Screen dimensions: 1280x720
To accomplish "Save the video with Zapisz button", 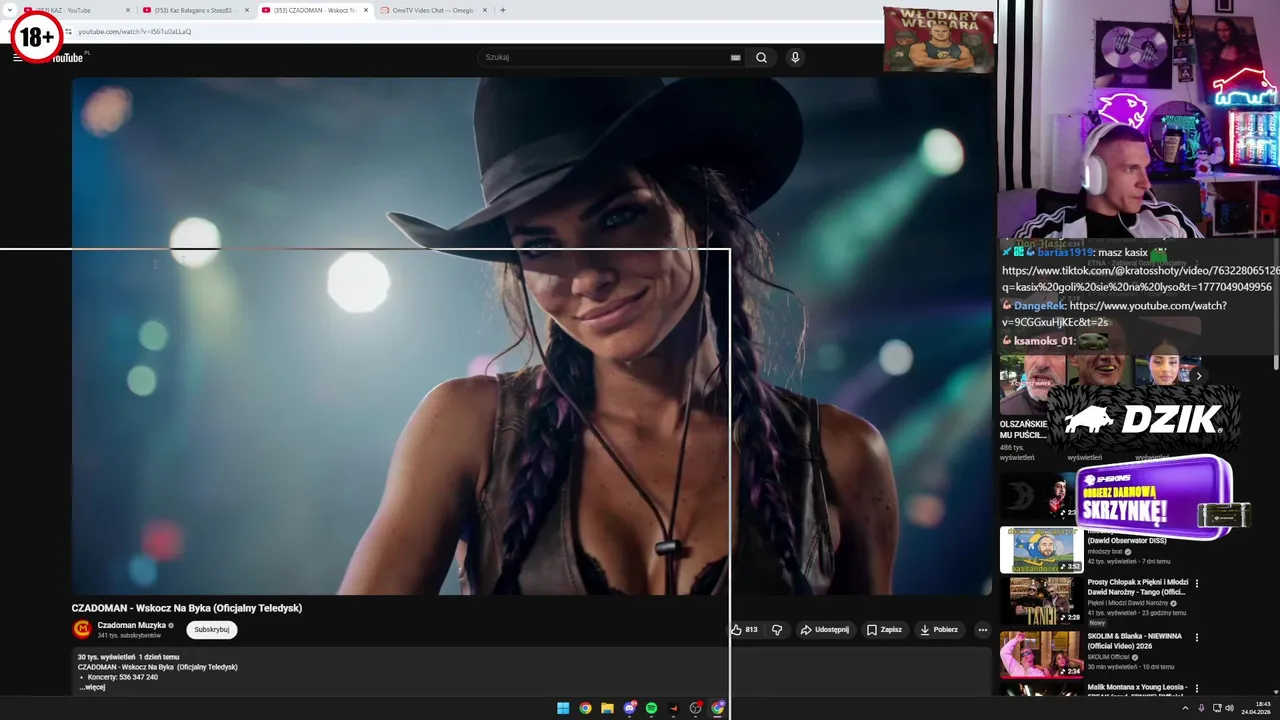I will point(884,630).
